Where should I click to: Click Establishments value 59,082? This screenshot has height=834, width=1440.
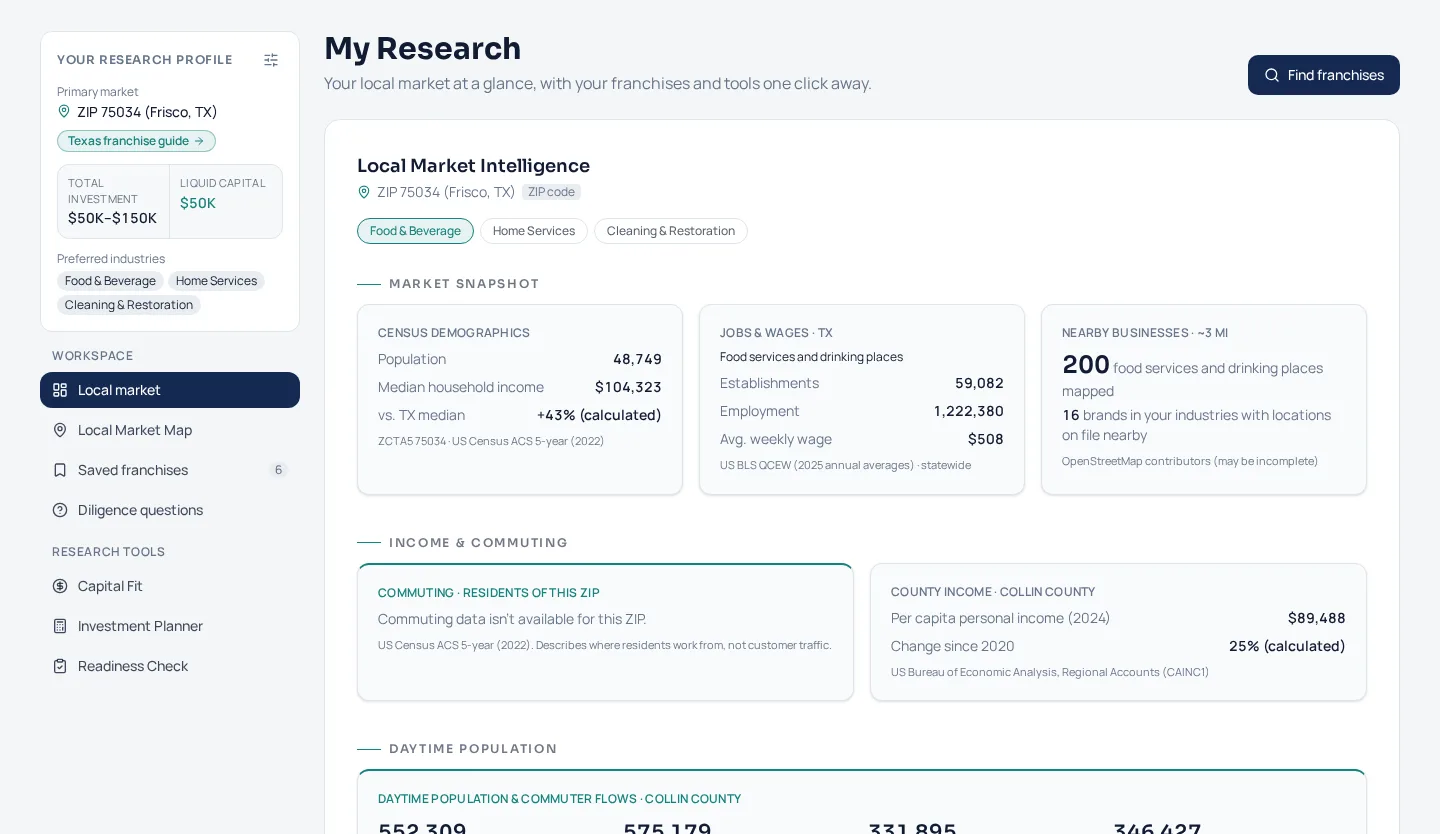[979, 383]
